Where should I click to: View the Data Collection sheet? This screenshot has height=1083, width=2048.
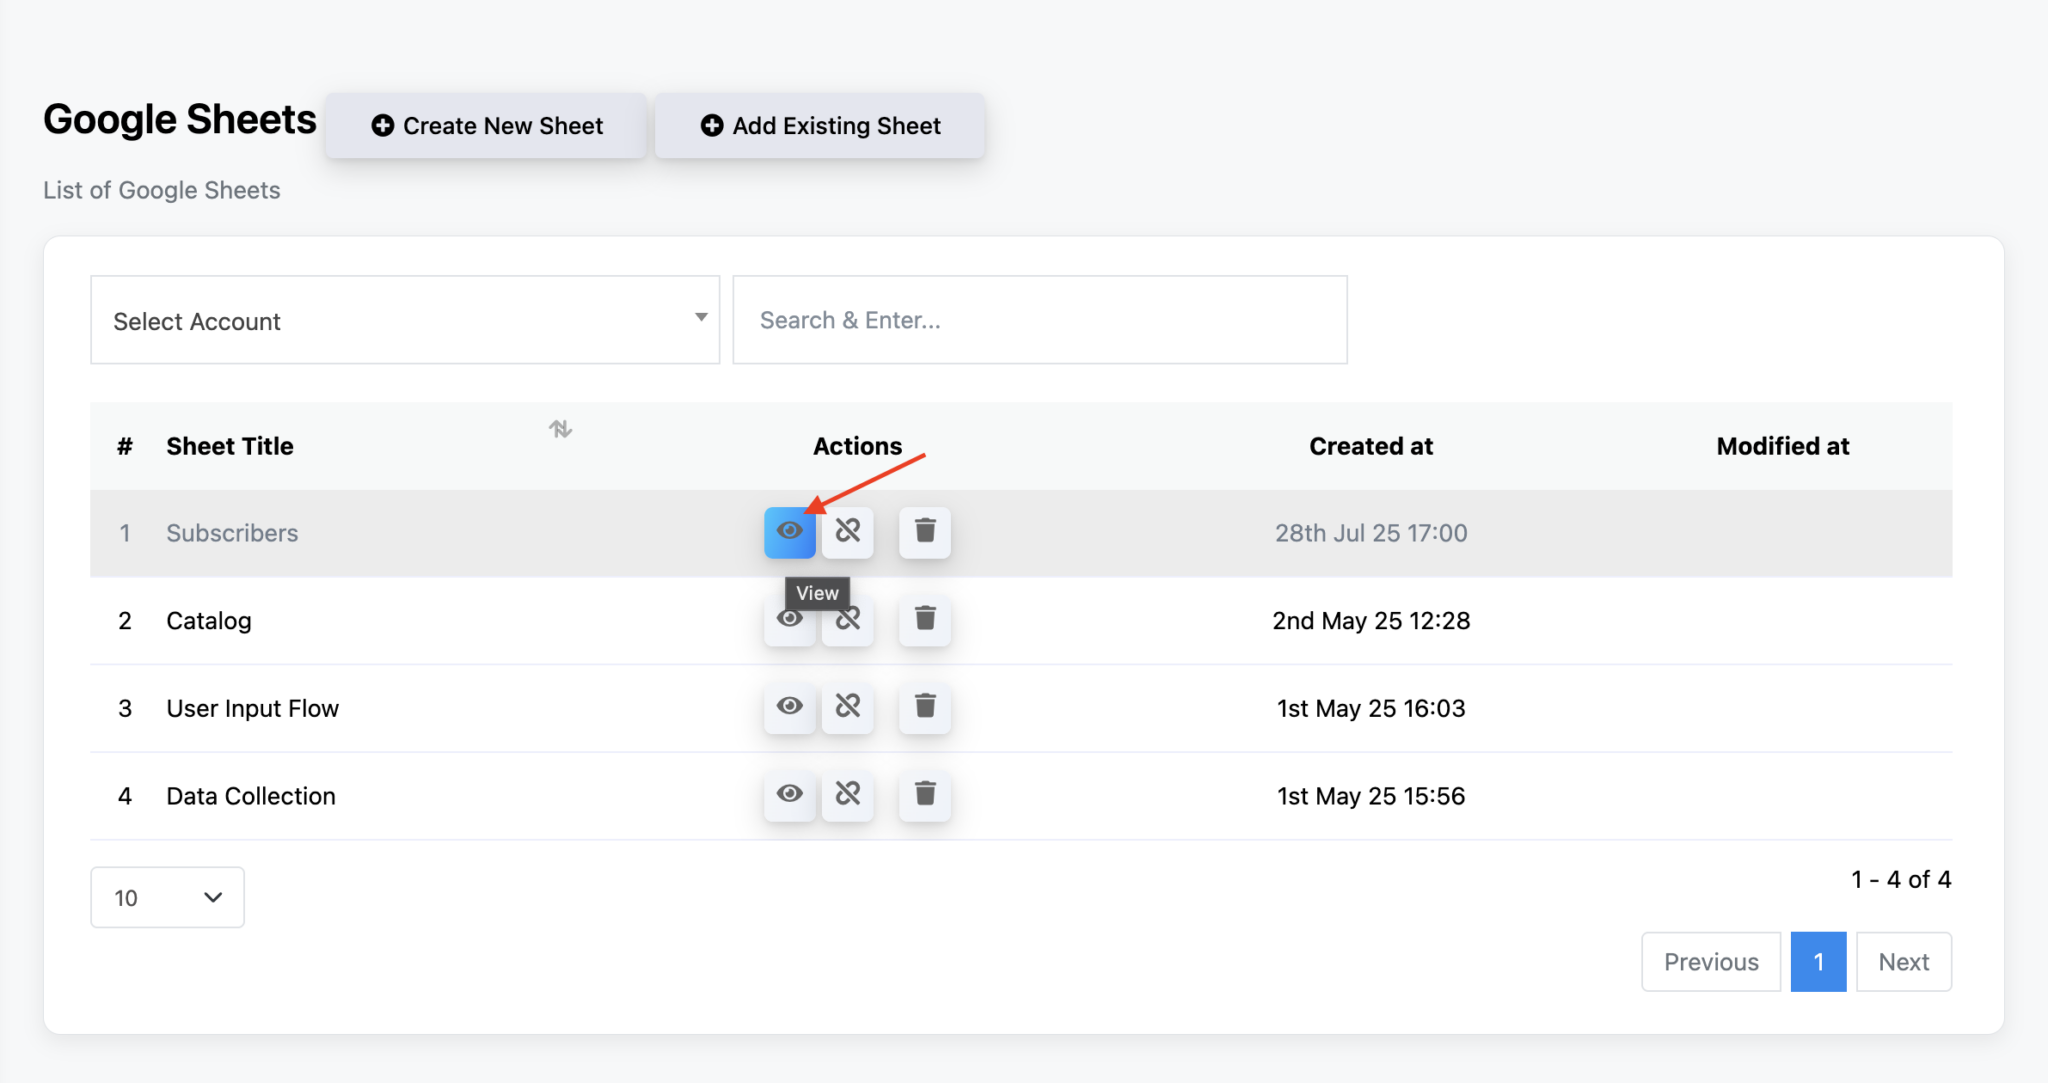pyautogui.click(x=789, y=795)
